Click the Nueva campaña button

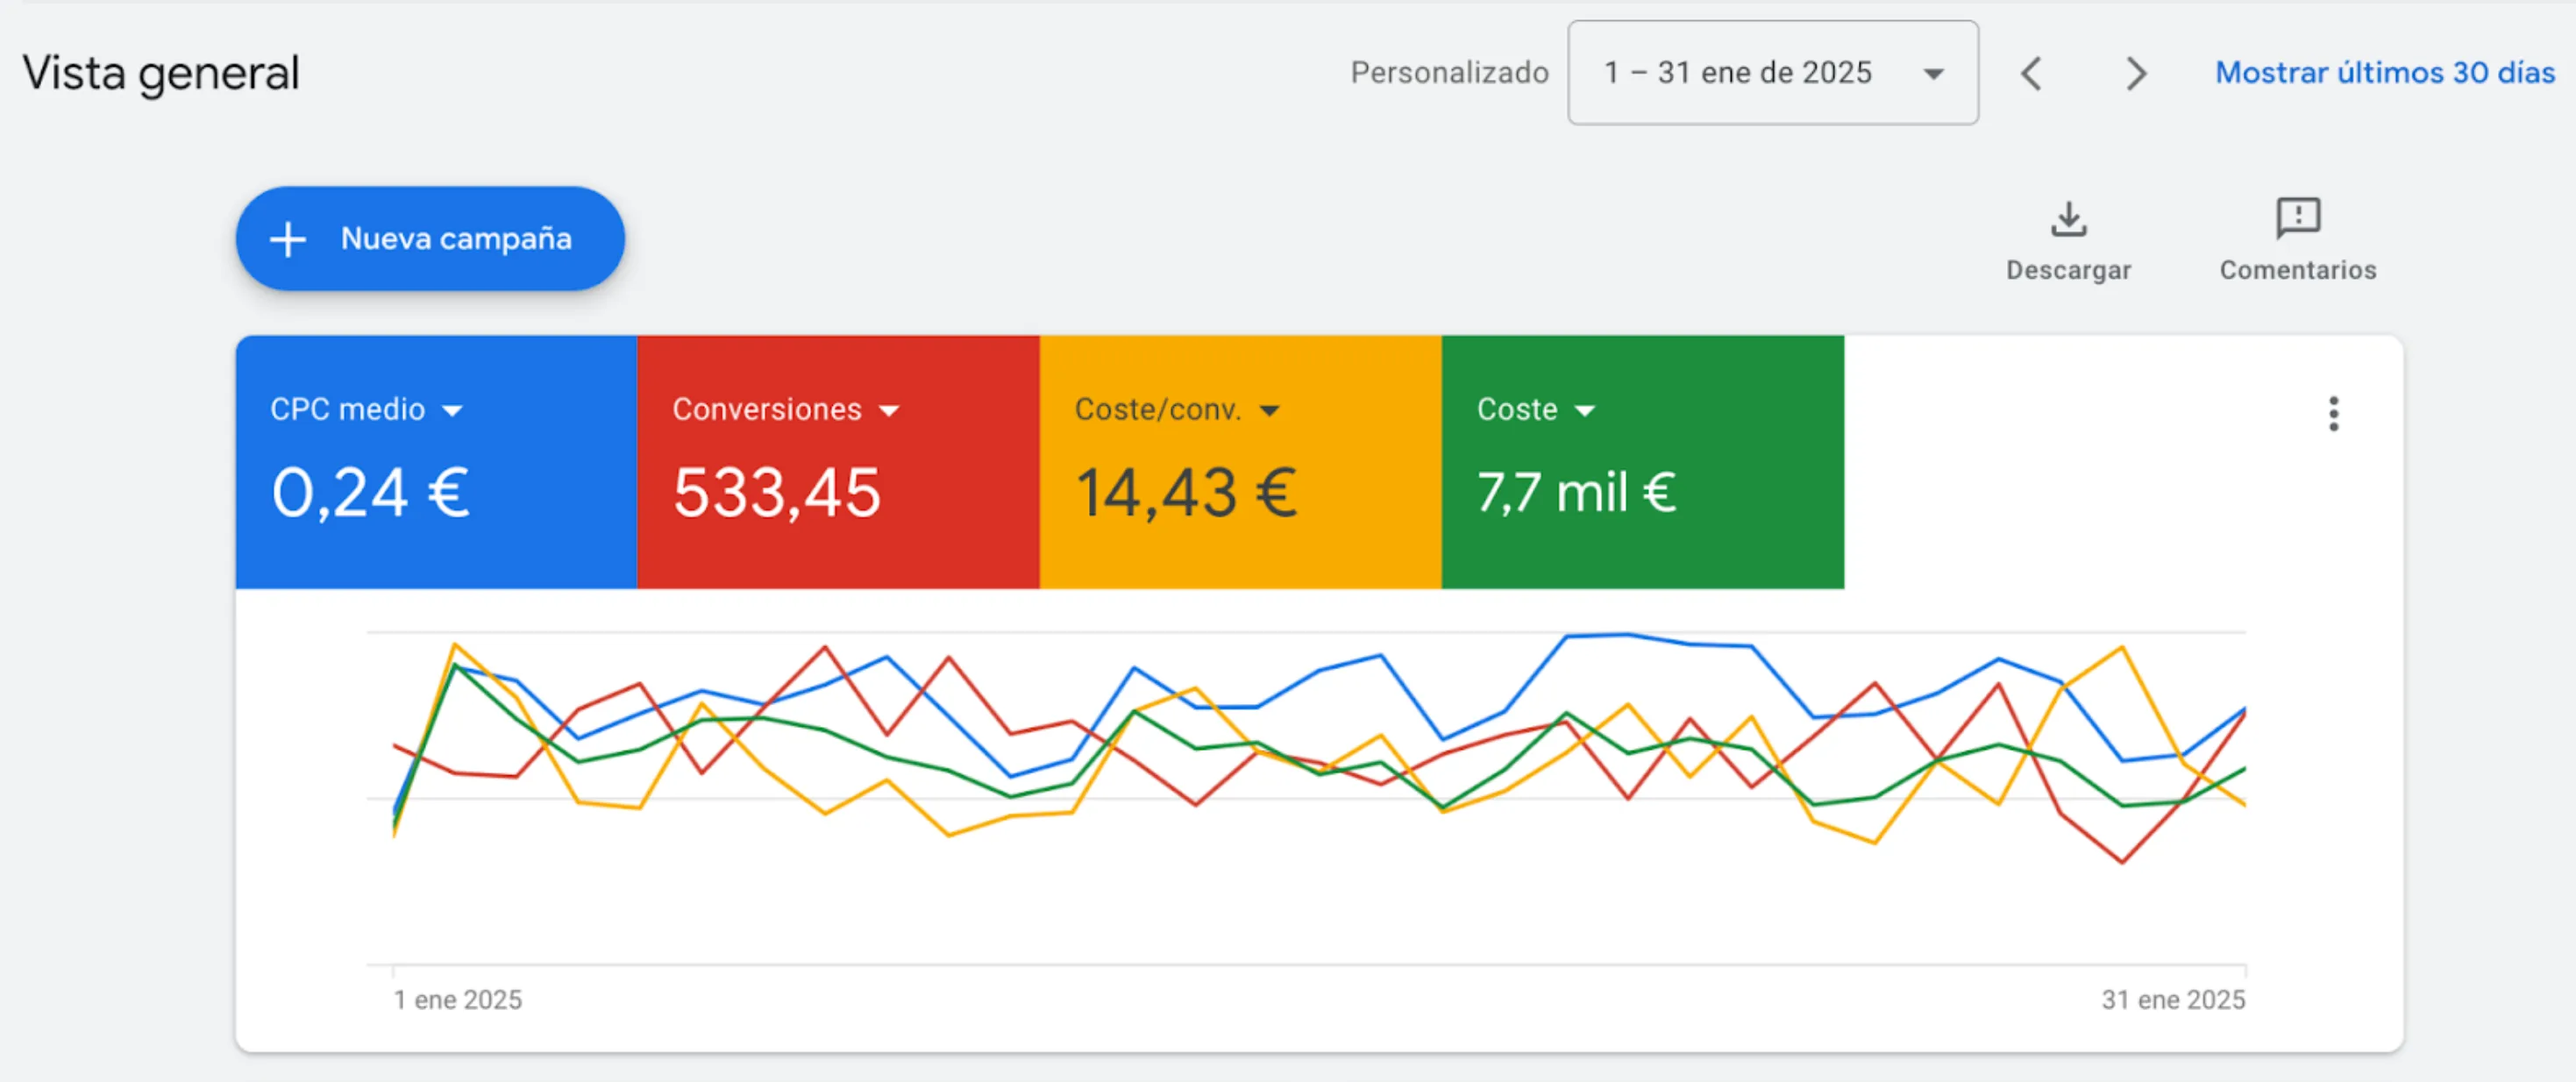[455, 239]
